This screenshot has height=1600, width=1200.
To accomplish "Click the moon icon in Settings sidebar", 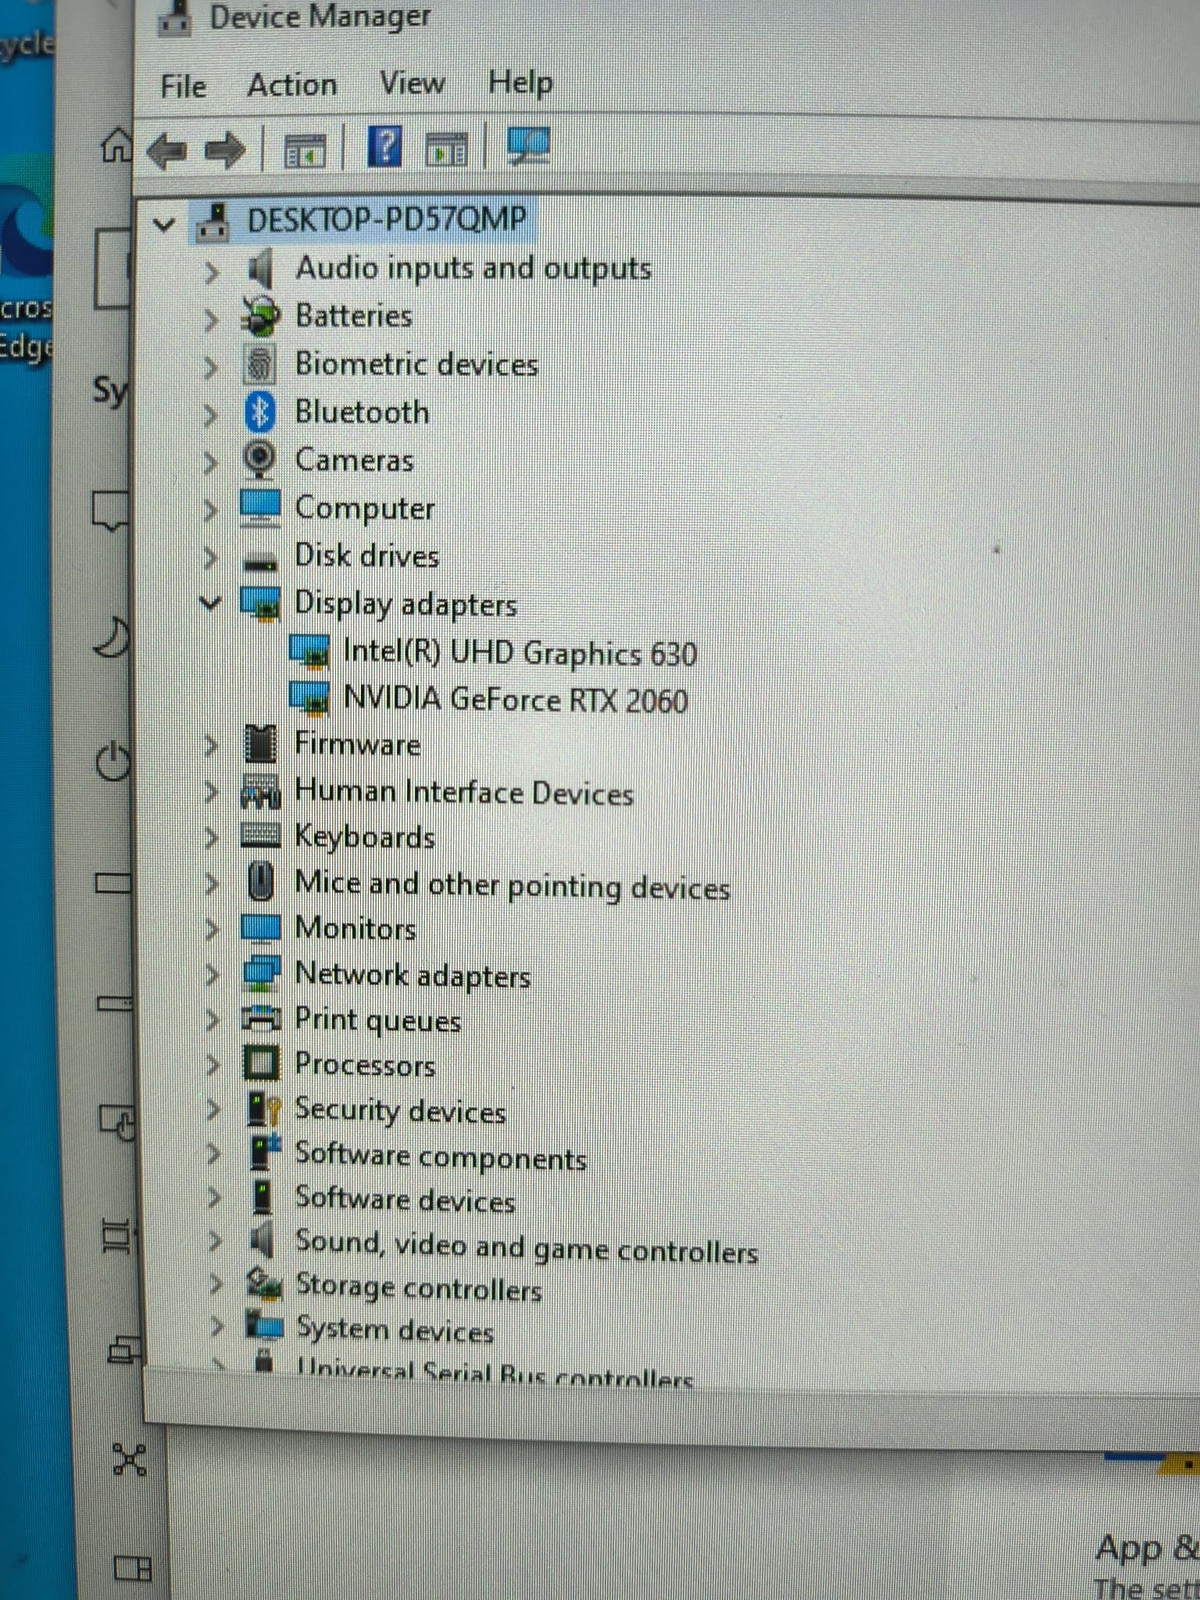I will 112,637.
